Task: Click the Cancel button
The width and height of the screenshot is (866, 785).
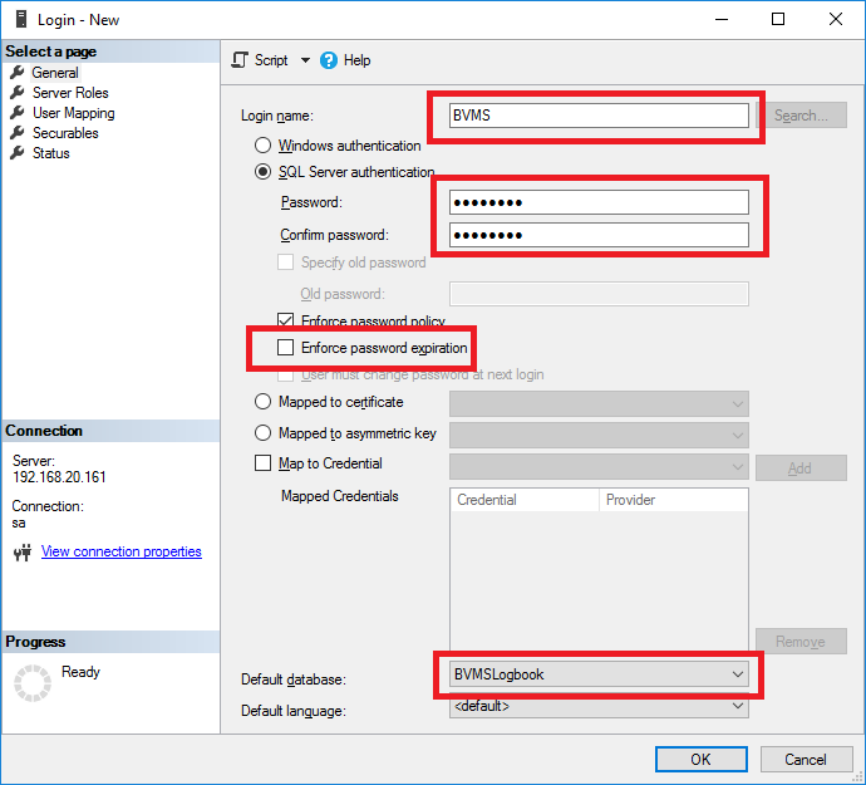Action: (x=806, y=759)
